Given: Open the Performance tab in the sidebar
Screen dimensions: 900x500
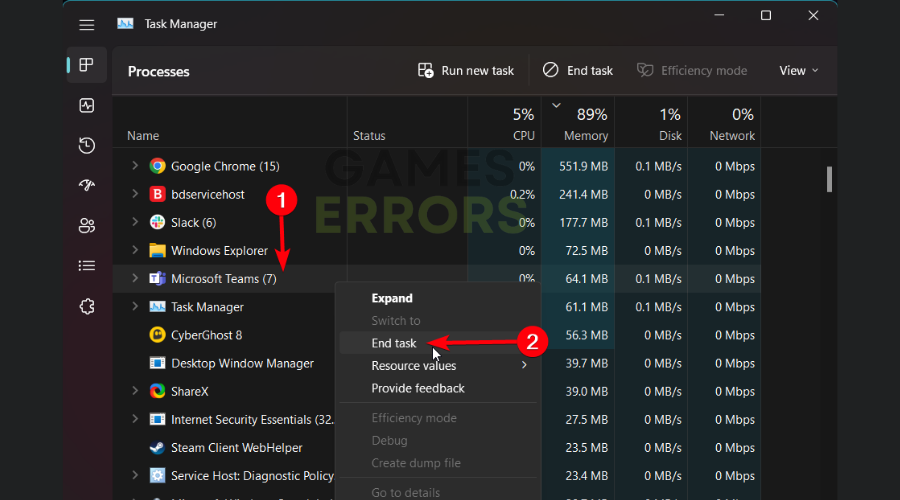Looking at the screenshot, I should pyautogui.click(x=87, y=105).
